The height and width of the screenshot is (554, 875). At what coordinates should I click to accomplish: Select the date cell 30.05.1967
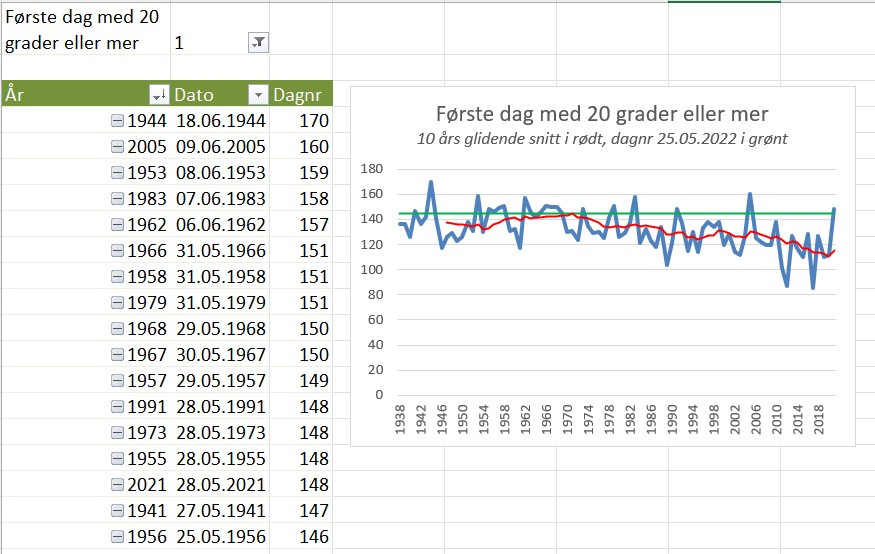point(220,354)
